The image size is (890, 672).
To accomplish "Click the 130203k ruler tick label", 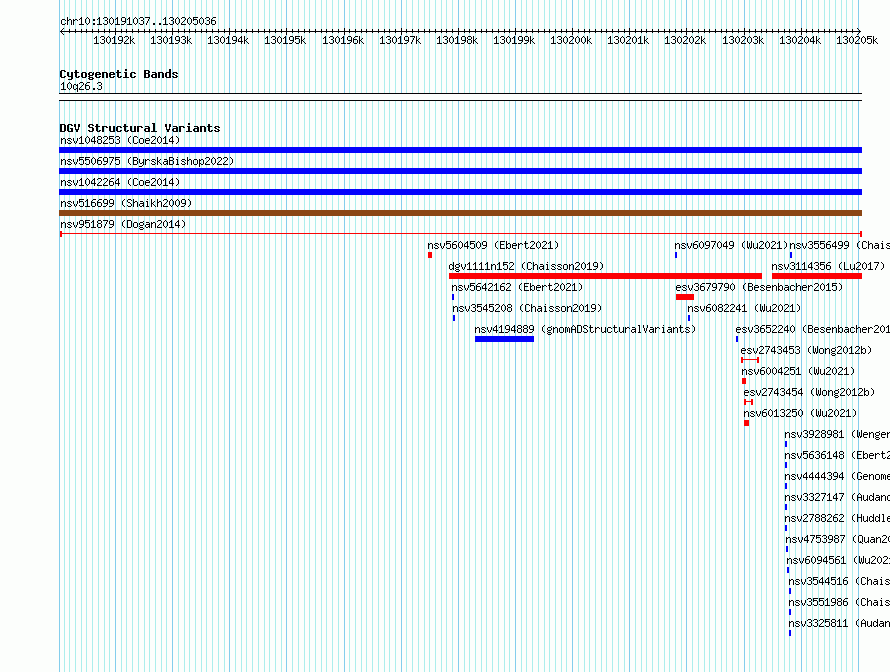I will pos(743,40).
